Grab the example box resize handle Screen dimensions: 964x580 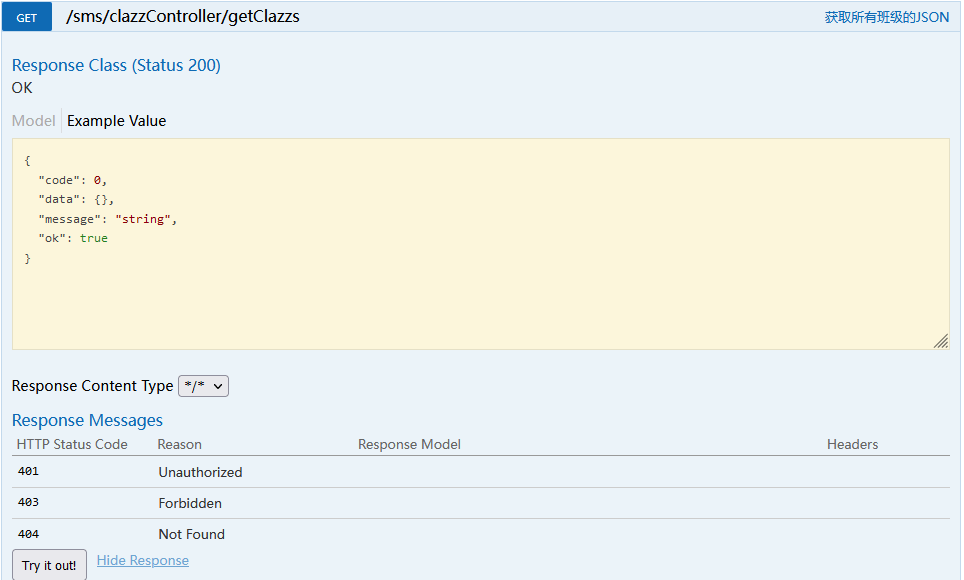click(x=941, y=341)
